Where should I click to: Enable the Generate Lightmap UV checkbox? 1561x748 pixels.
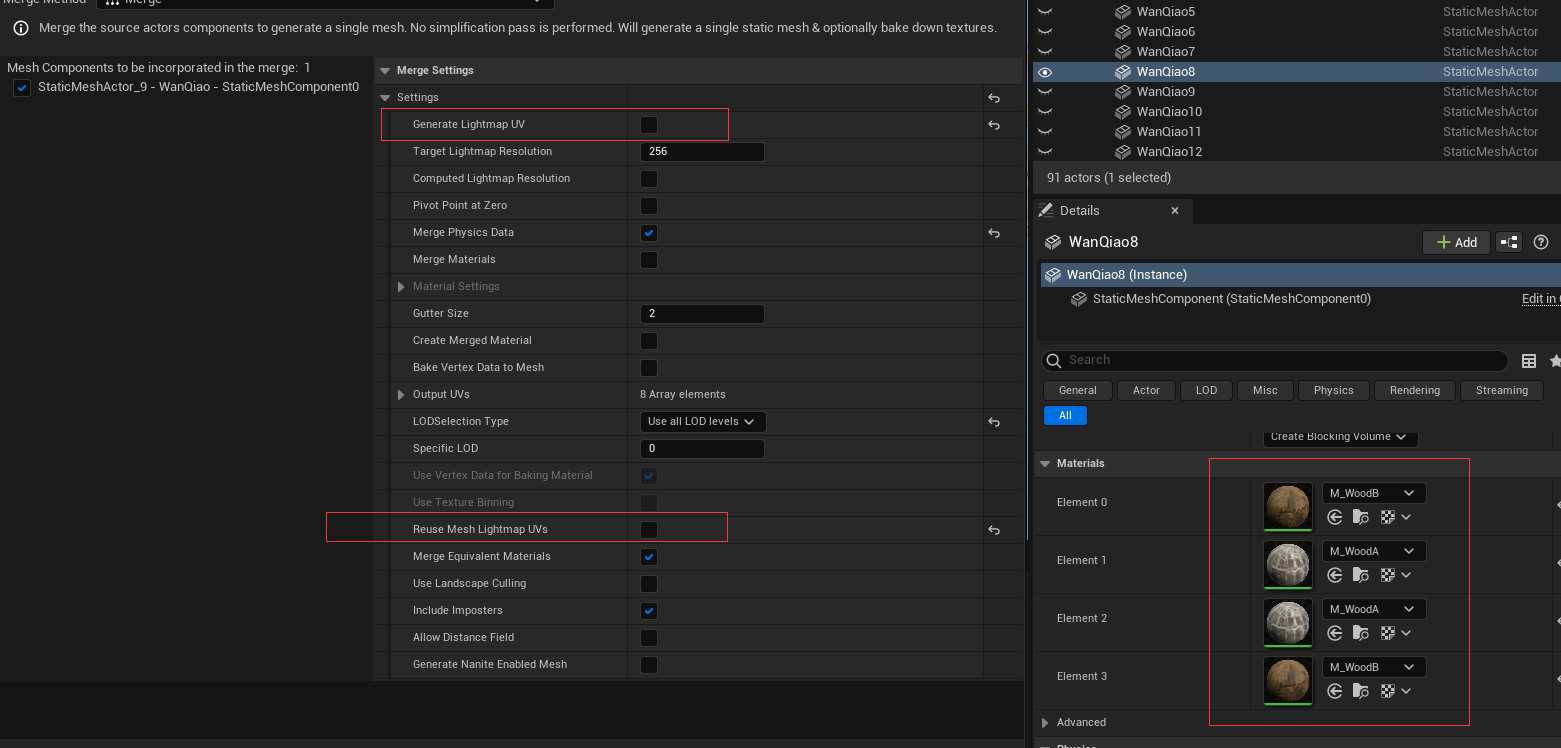pos(649,125)
